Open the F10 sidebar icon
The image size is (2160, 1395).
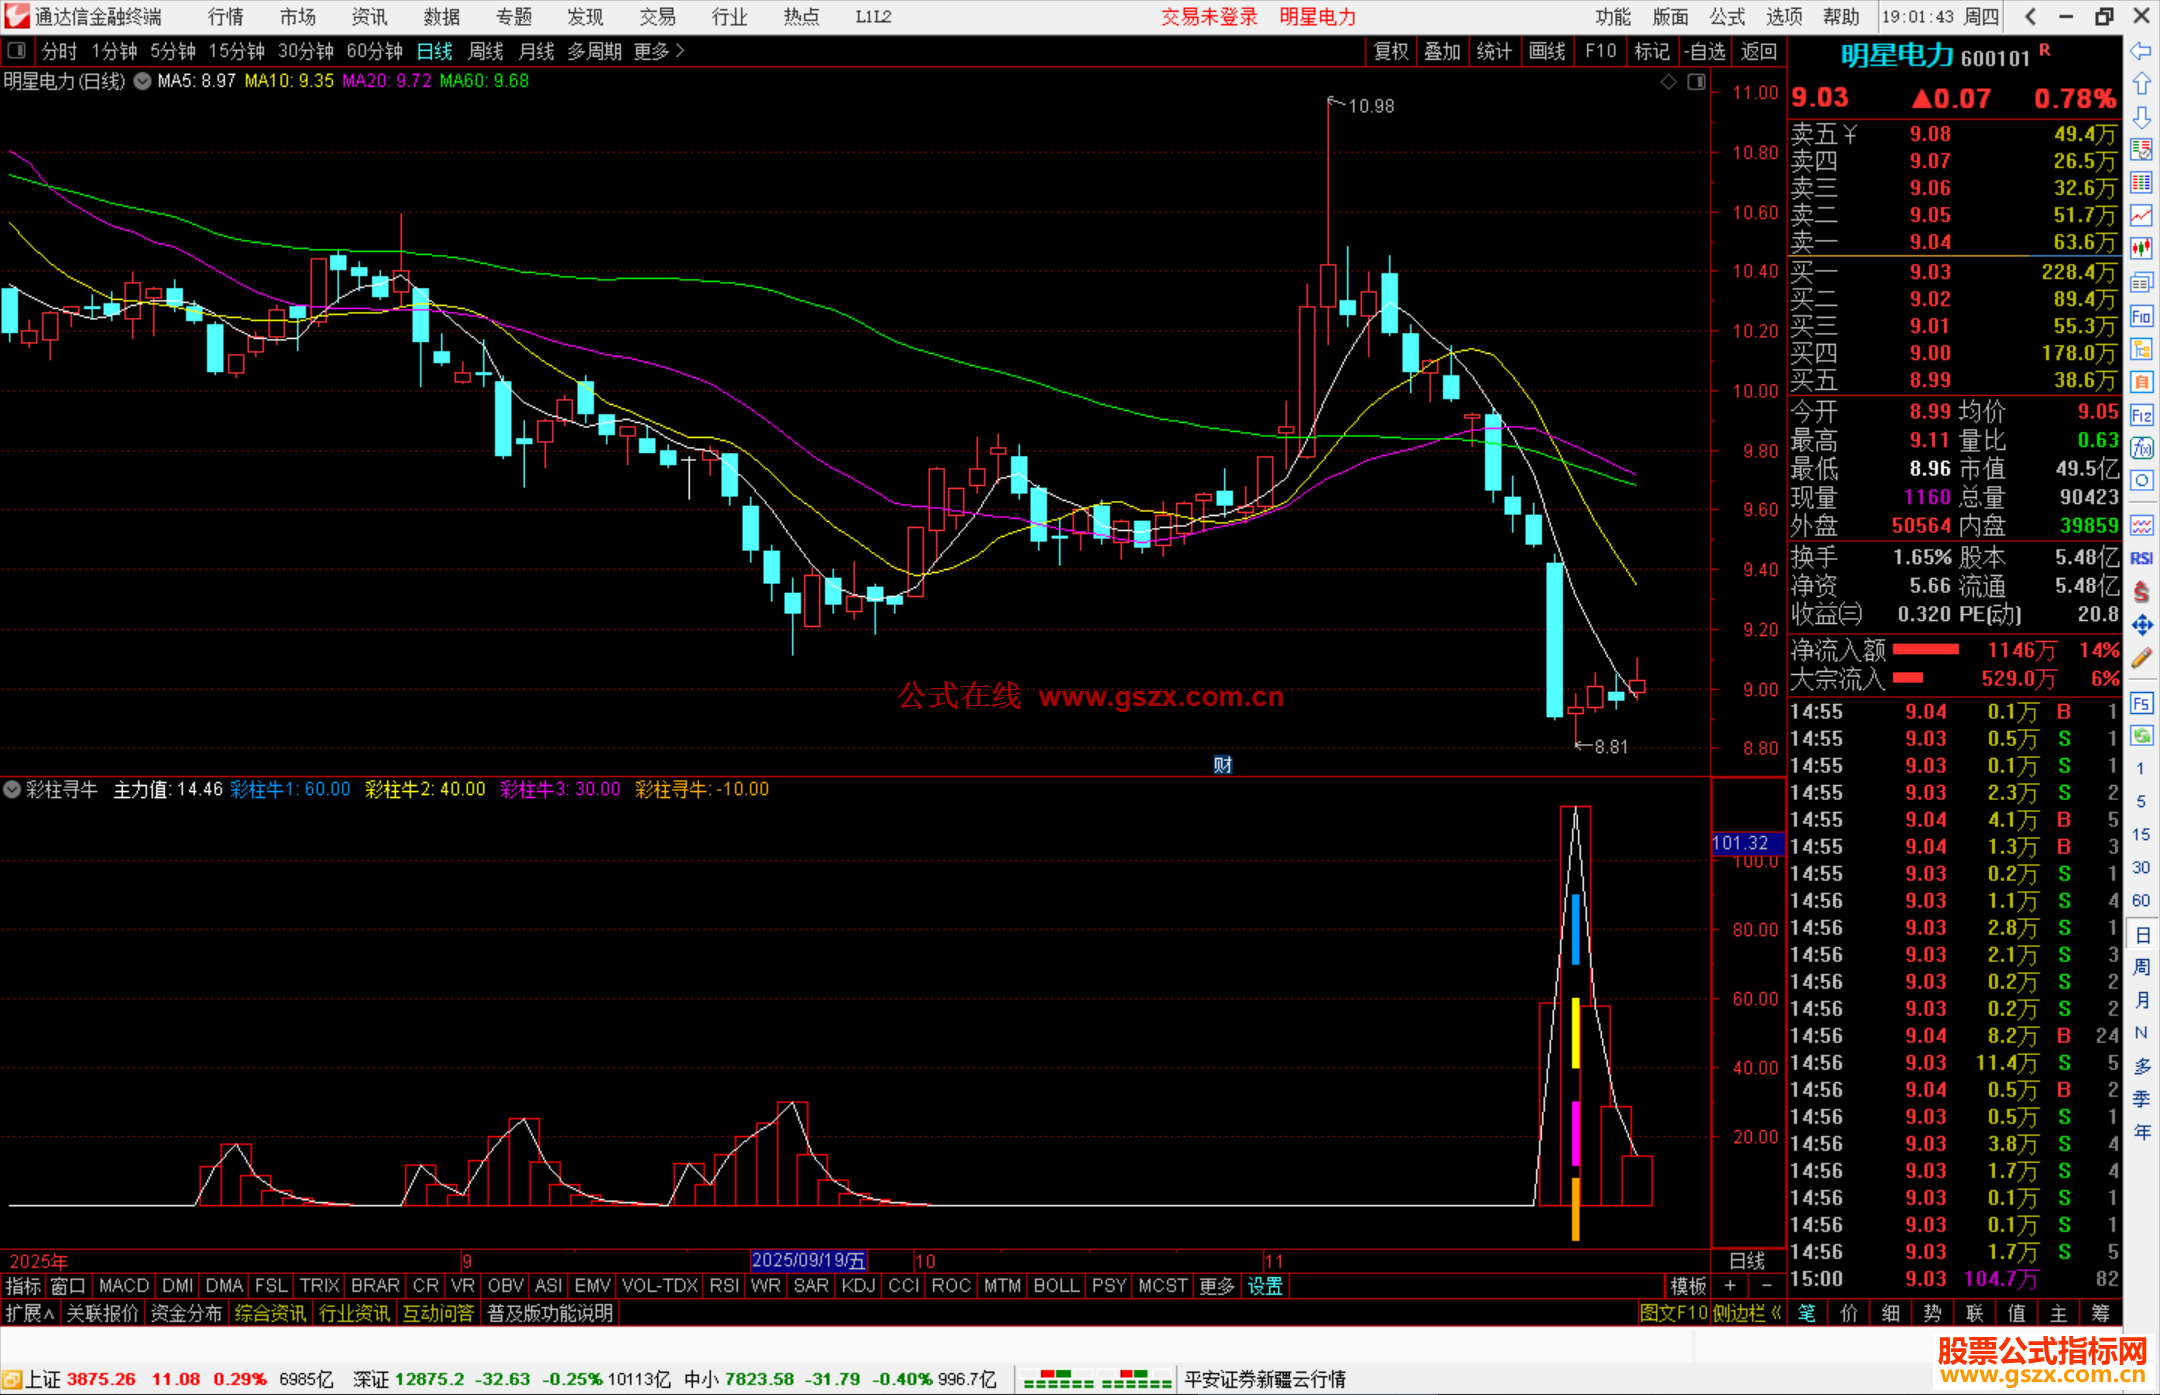click(x=2141, y=317)
